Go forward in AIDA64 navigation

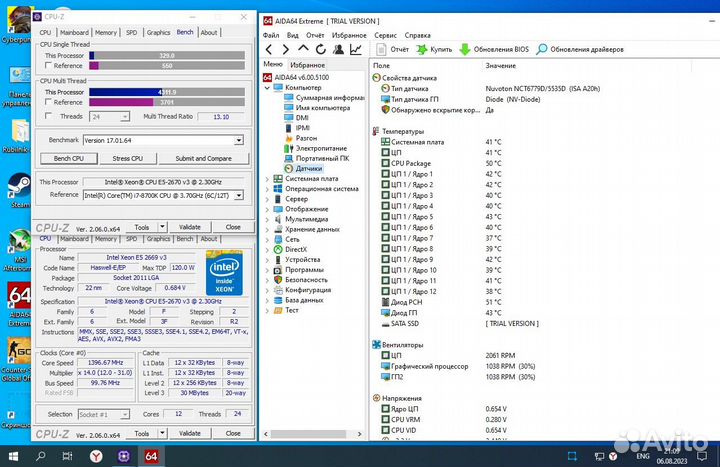point(286,49)
